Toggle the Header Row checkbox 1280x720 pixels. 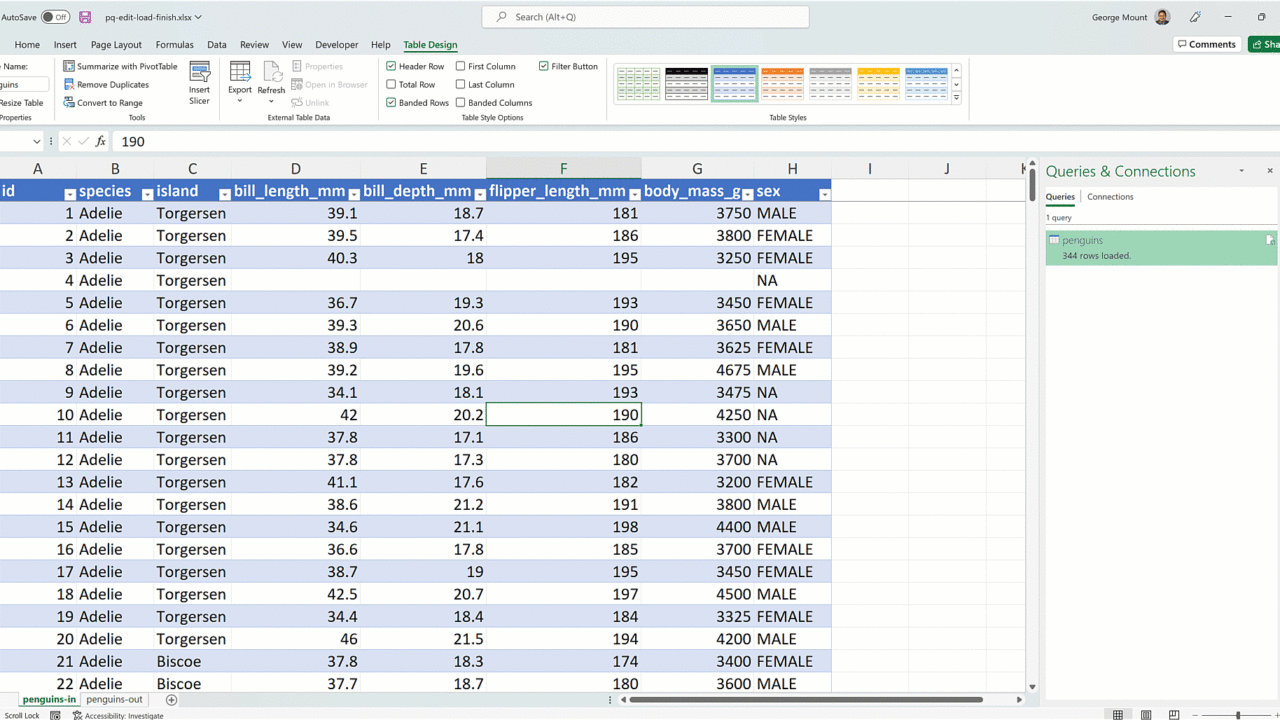click(x=391, y=66)
